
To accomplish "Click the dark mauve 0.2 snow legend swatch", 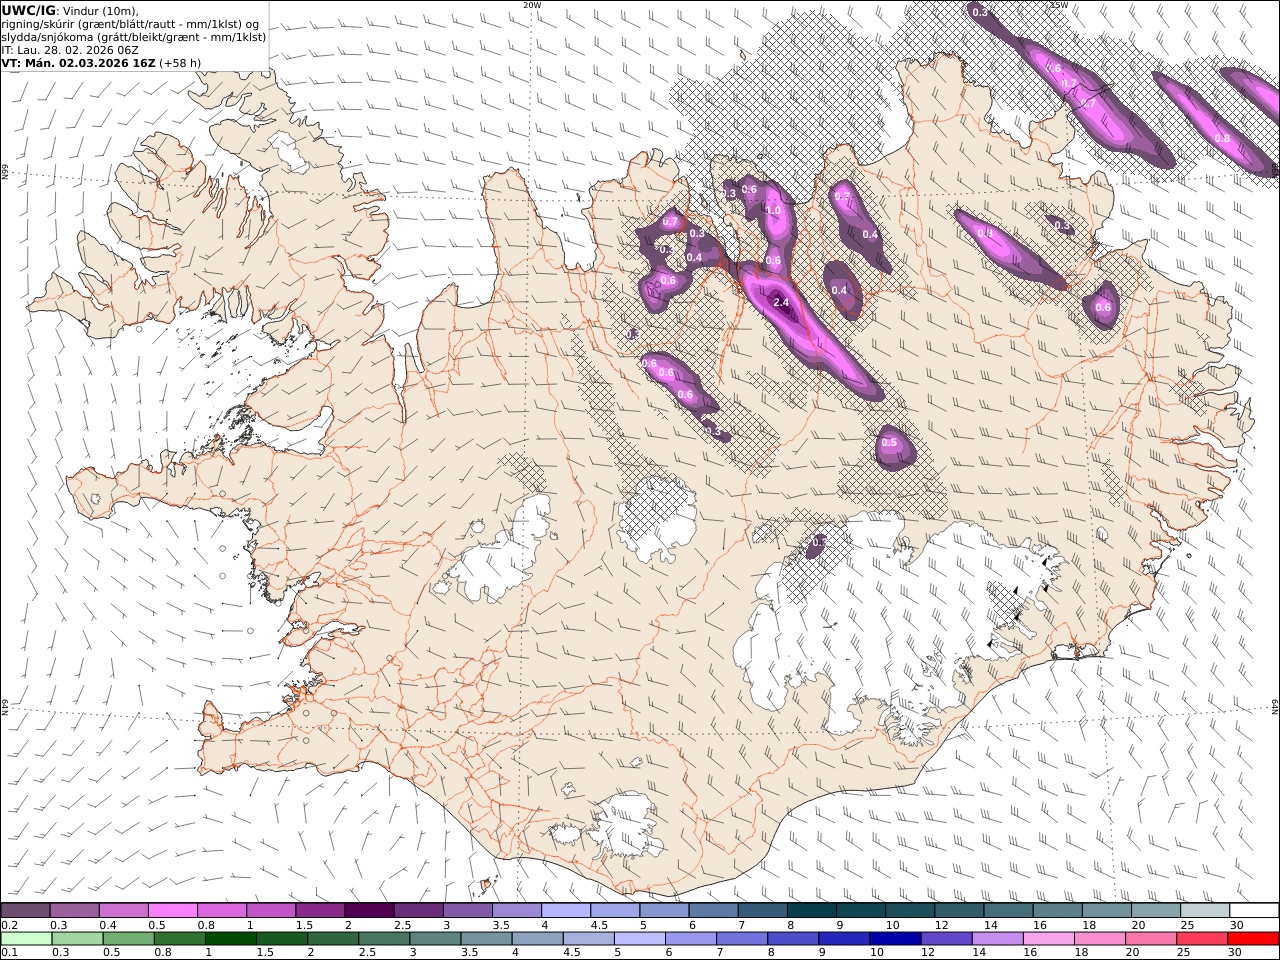I will tap(25, 911).
